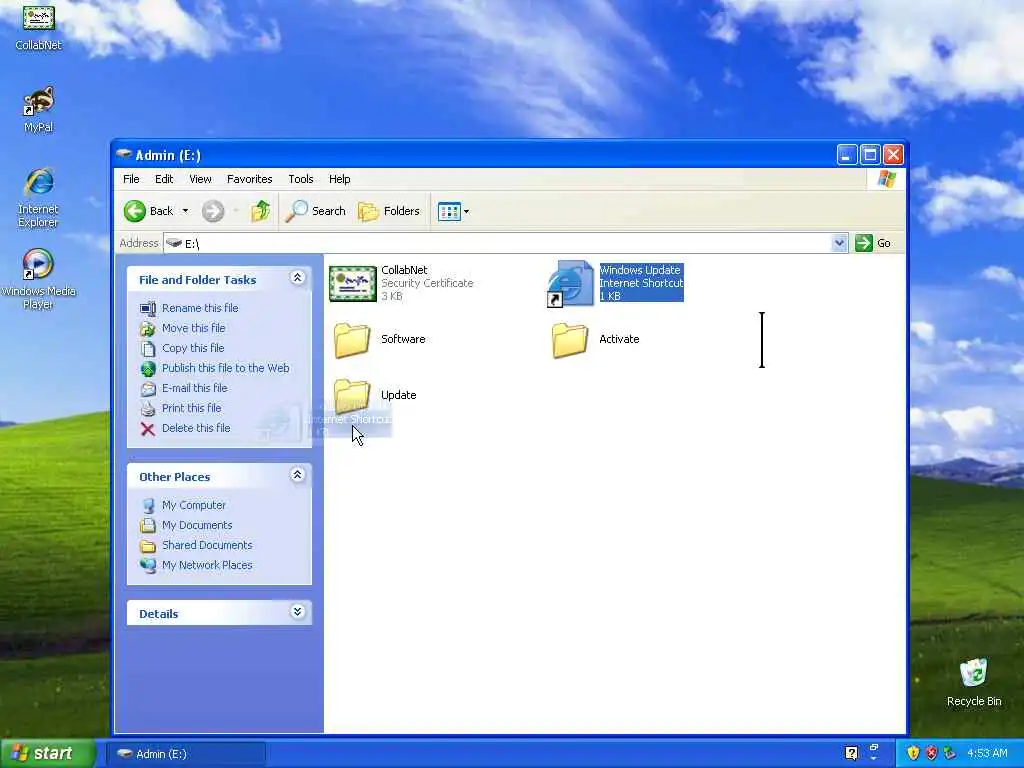Open the Edit menu
The width and height of the screenshot is (1024, 768).
click(164, 179)
